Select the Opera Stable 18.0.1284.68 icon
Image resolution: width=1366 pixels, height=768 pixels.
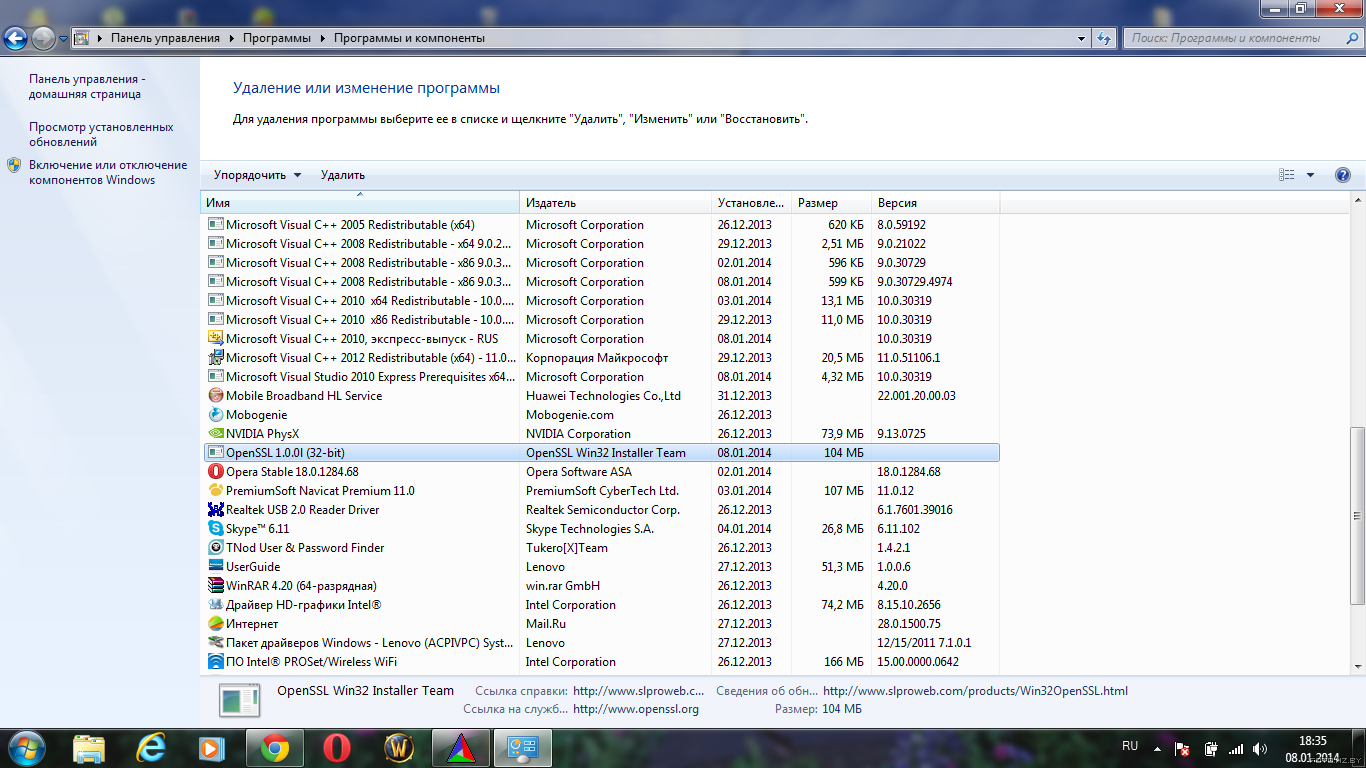click(x=215, y=471)
